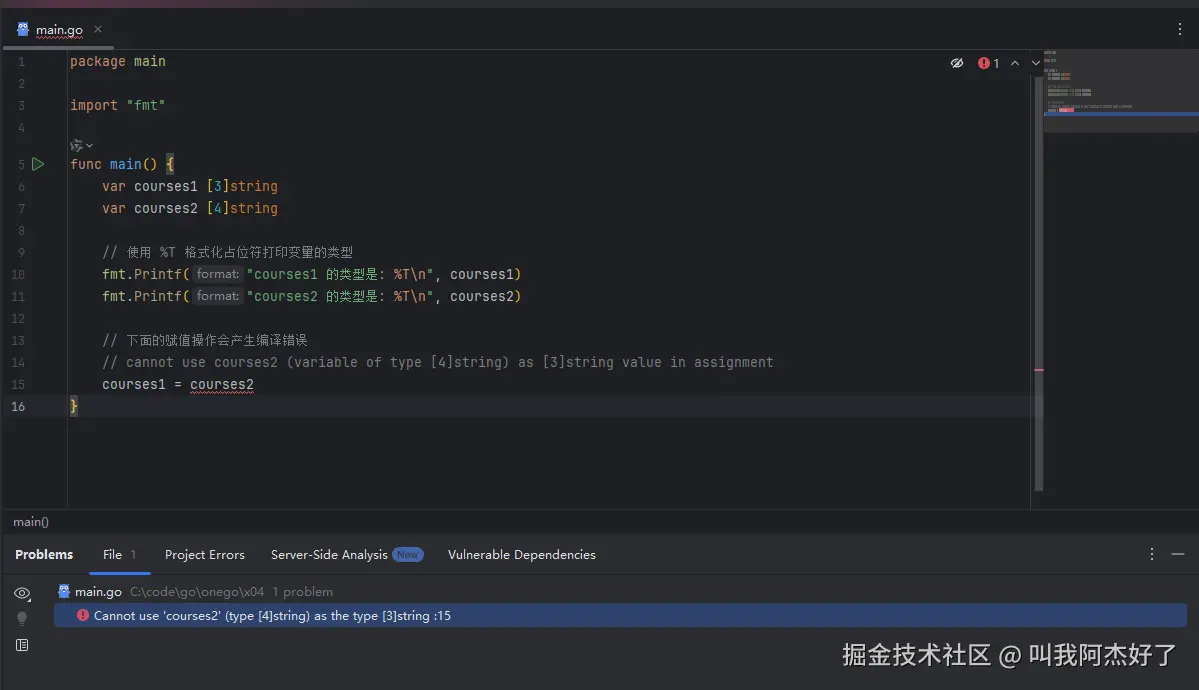Click the Go file icon in Problems list
The height and width of the screenshot is (690, 1199).
tap(63, 591)
